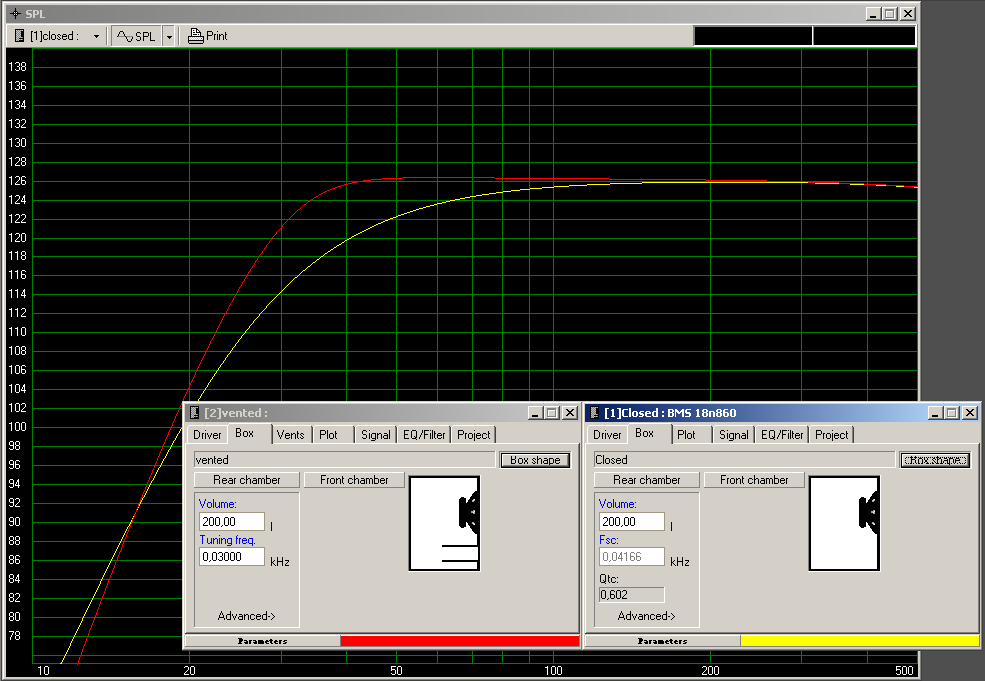Click Parameters bar in Closed window
985x681 pixels.
[663, 641]
